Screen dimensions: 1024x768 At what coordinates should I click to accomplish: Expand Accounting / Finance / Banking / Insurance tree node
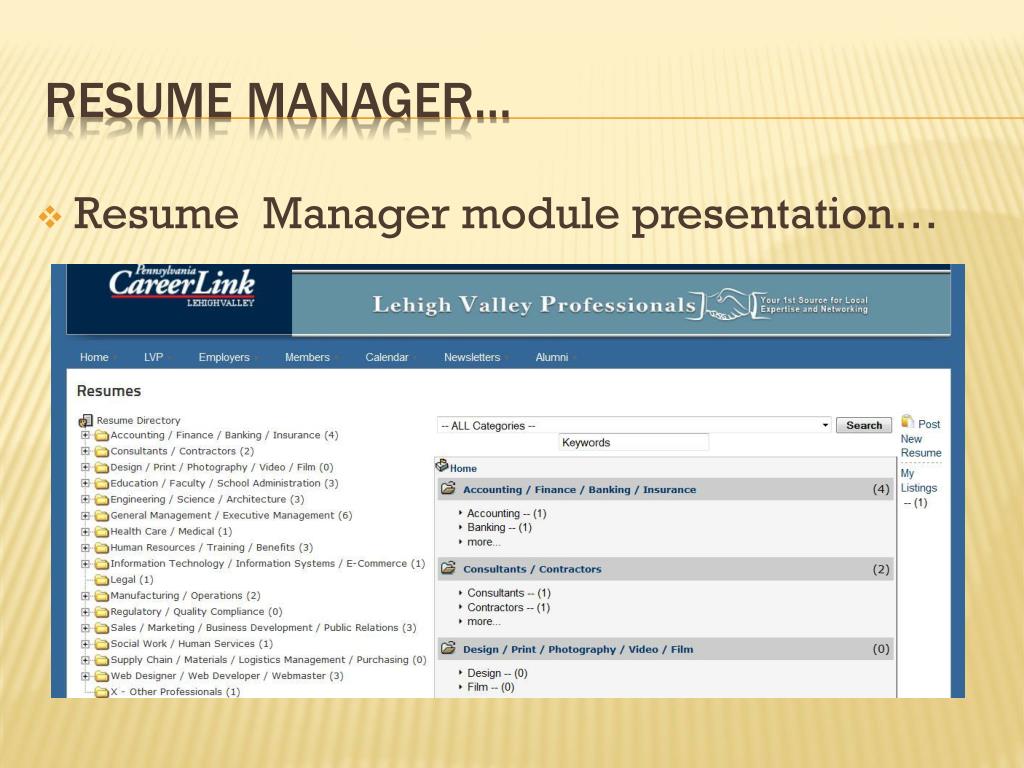coord(85,435)
